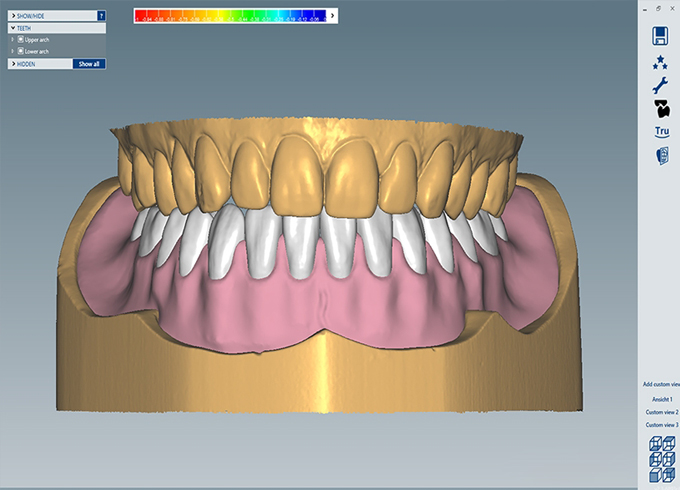The height and width of the screenshot is (490, 680).
Task: Click the black teeth silhouette icon
Action: pos(660,108)
